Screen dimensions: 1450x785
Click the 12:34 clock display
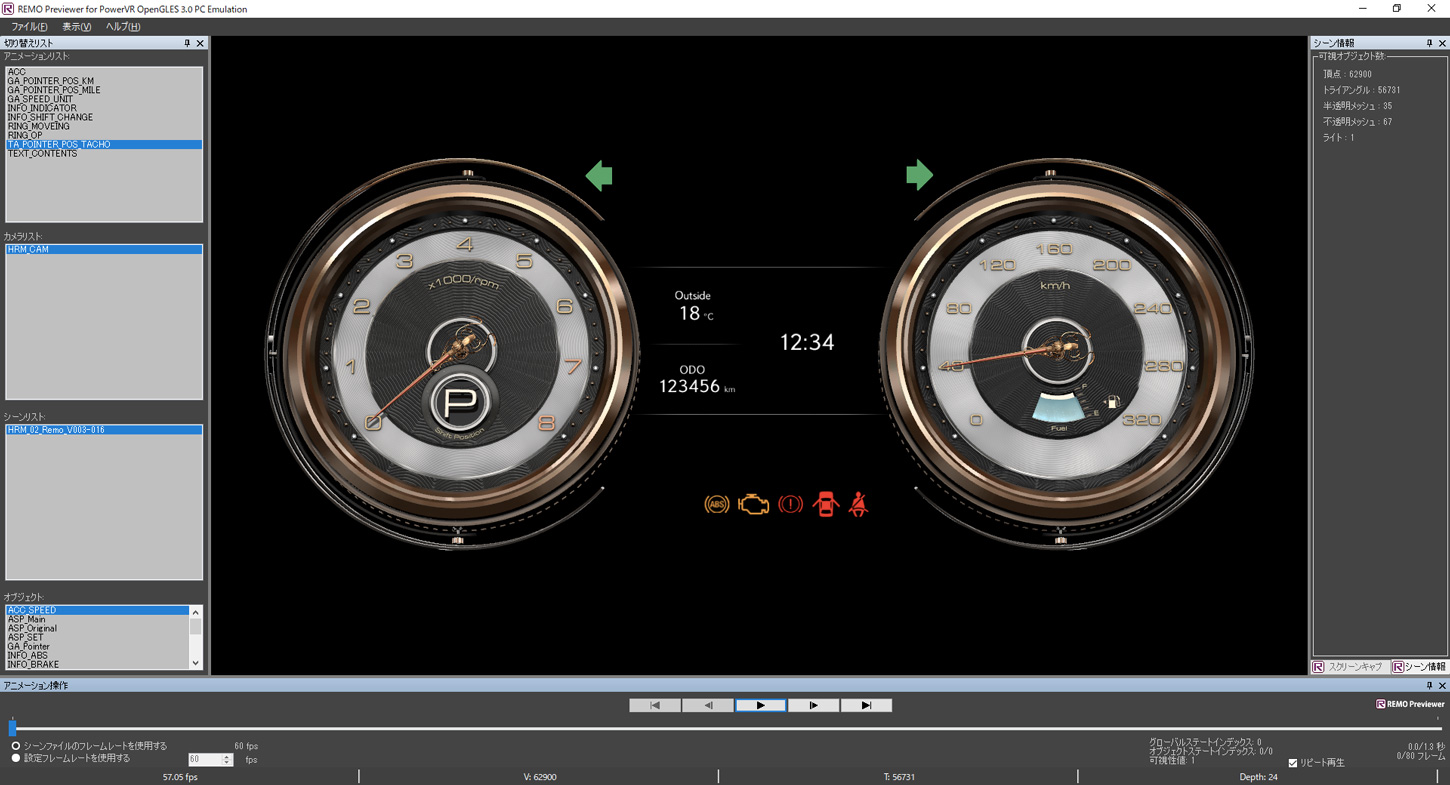807,342
